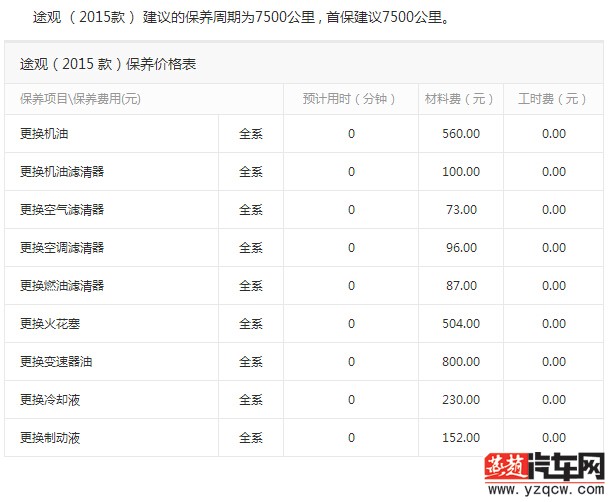Select the 800.00 transmission oil cost
The height and width of the screenshot is (502, 611).
(x=461, y=362)
